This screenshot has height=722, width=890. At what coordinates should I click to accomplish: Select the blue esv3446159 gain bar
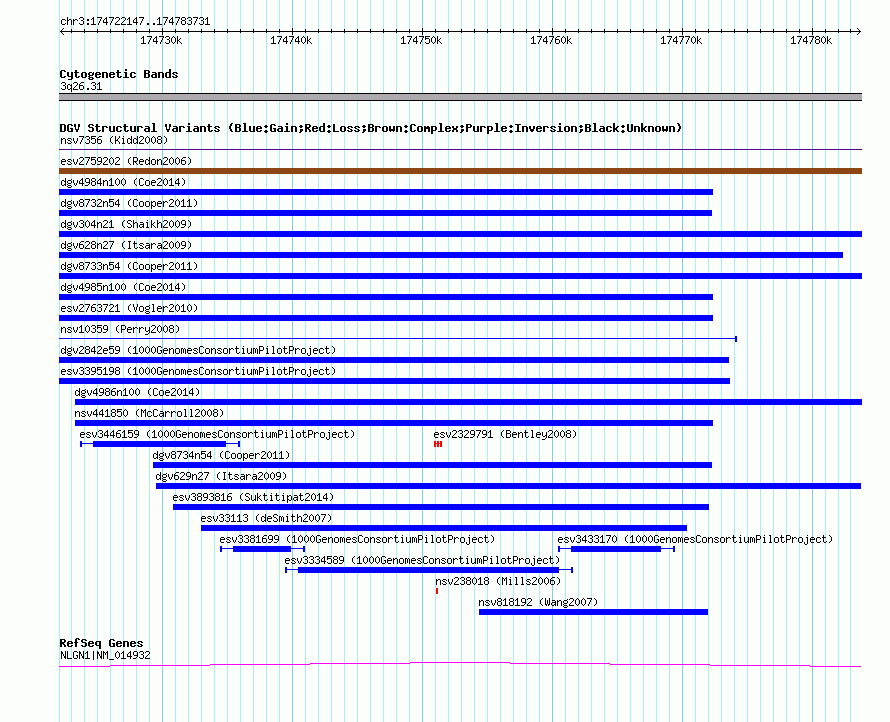[159, 444]
